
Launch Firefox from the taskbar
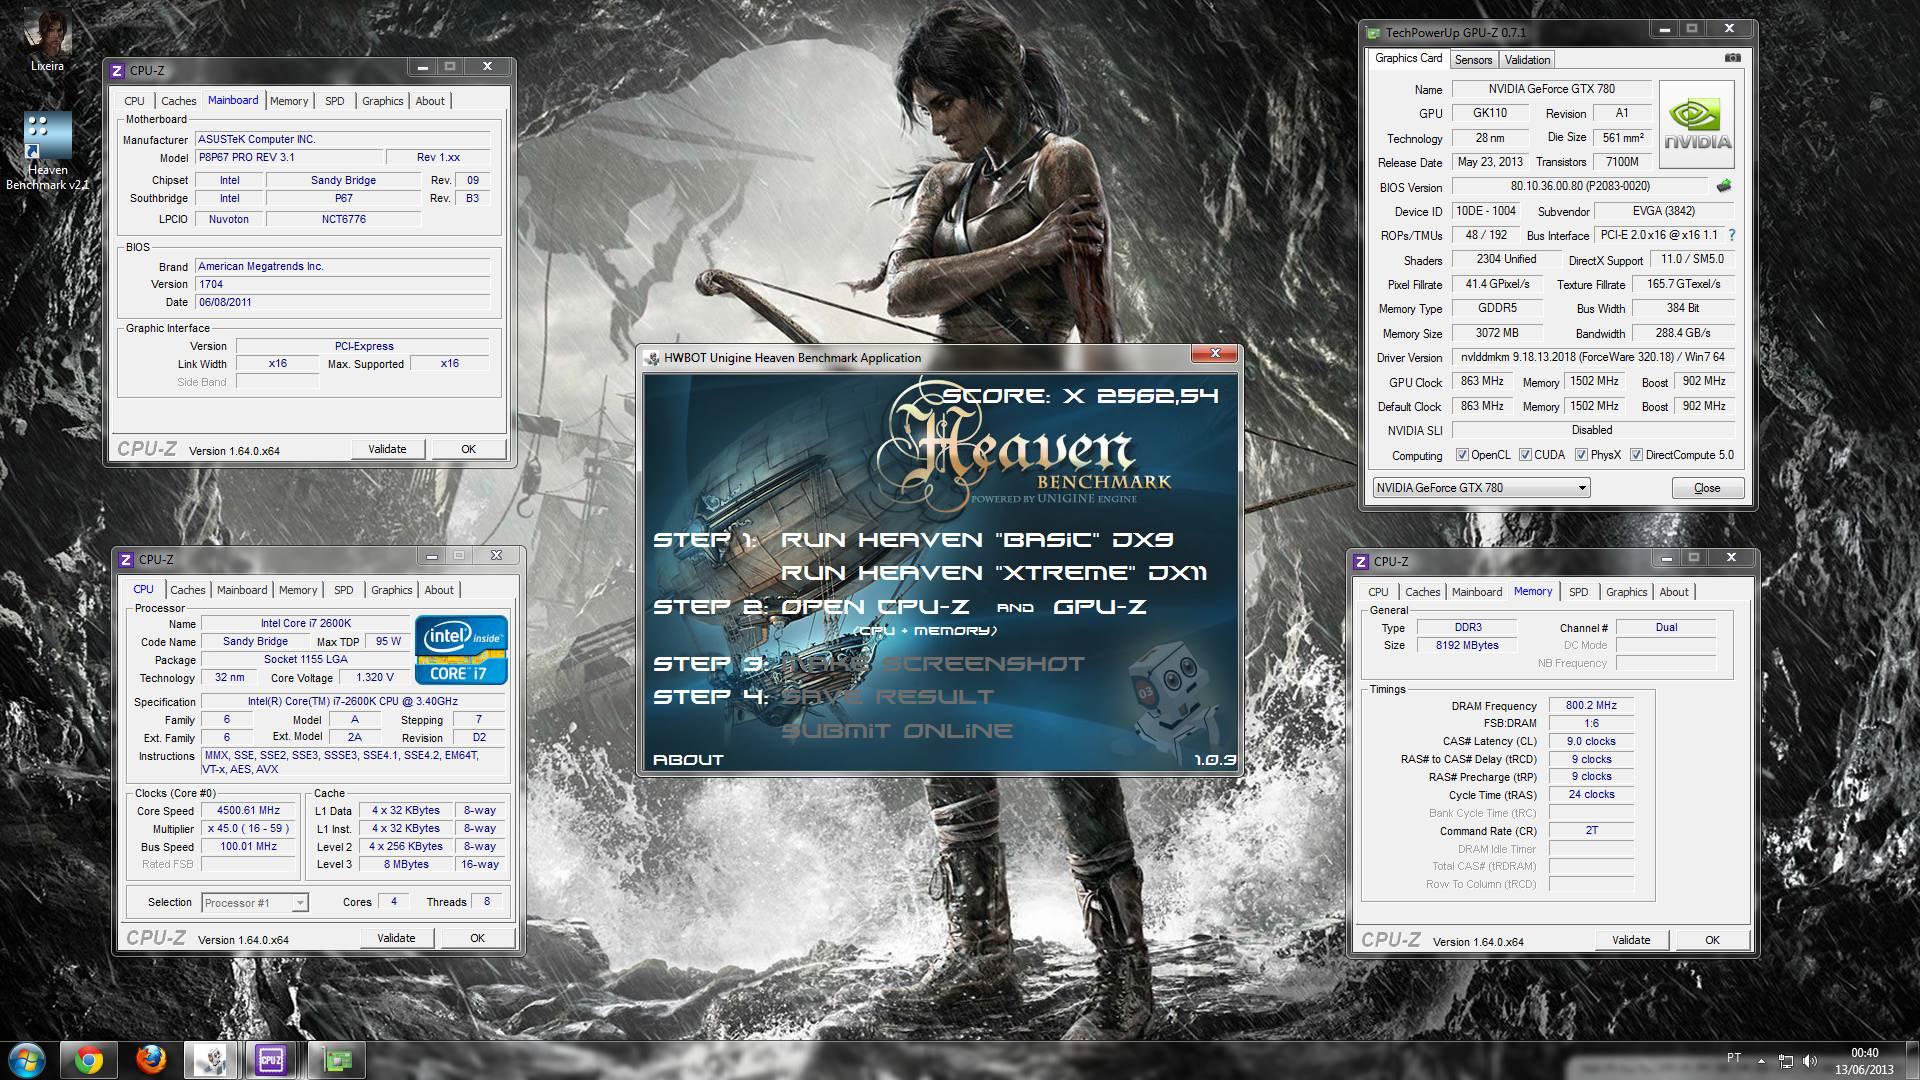click(150, 1060)
